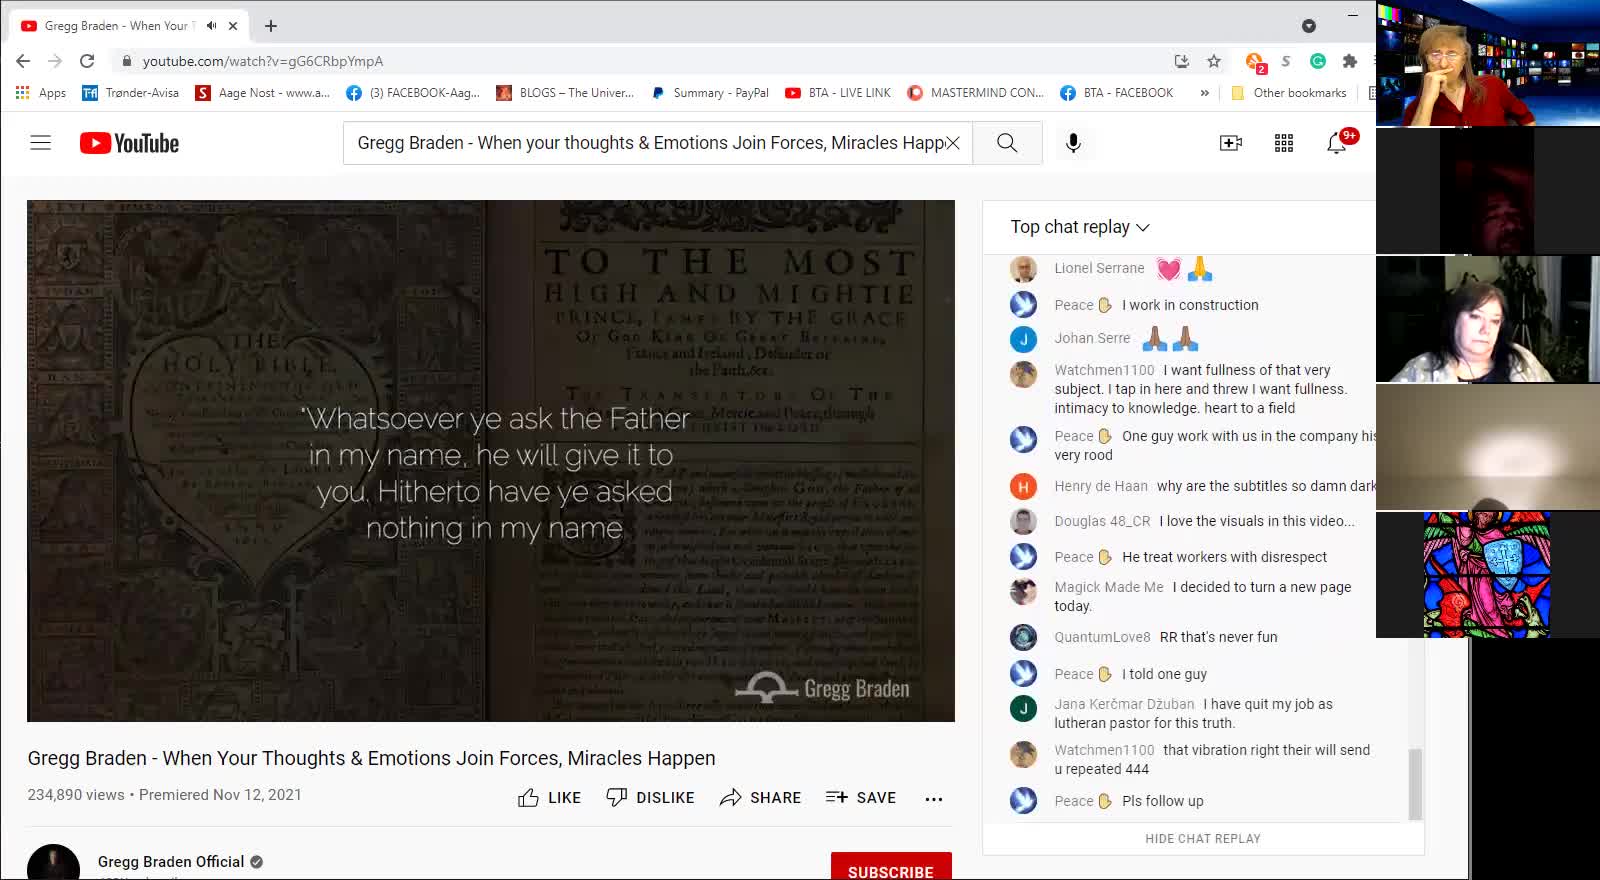Go back with browser back arrow
This screenshot has height=880, width=1600.
pyautogui.click(x=23, y=61)
